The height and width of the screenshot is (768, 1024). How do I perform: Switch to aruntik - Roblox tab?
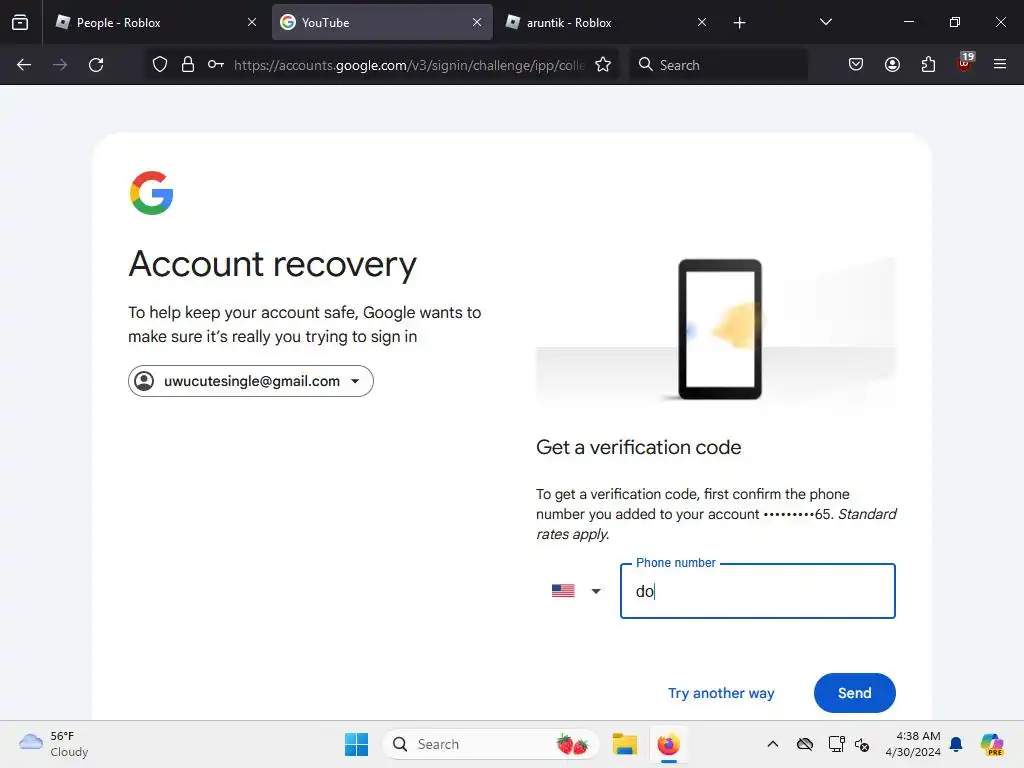tap(607, 22)
